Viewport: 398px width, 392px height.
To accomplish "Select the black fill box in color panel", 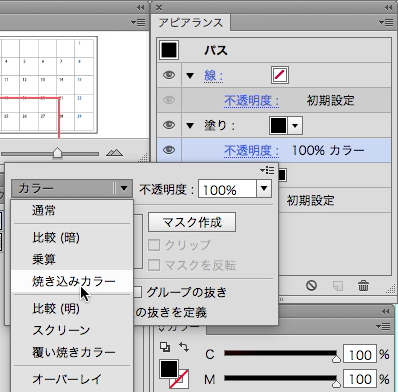I will point(169,369).
